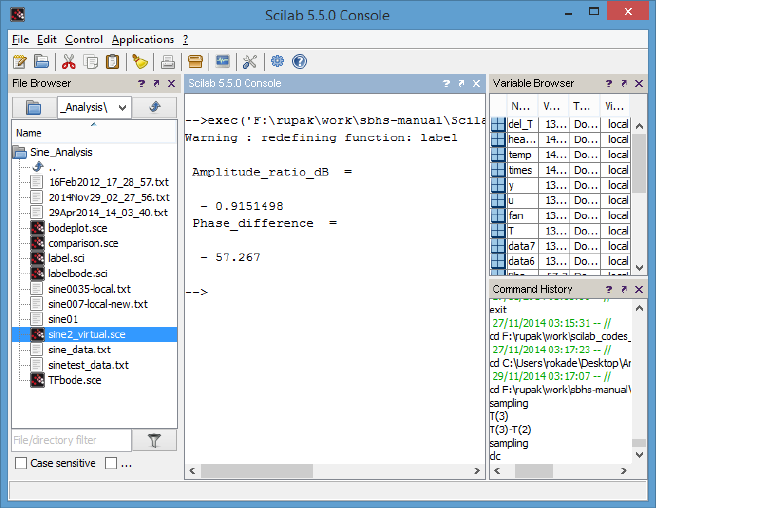Open the Applications menu
This screenshot has width=778, height=508.
(142, 39)
